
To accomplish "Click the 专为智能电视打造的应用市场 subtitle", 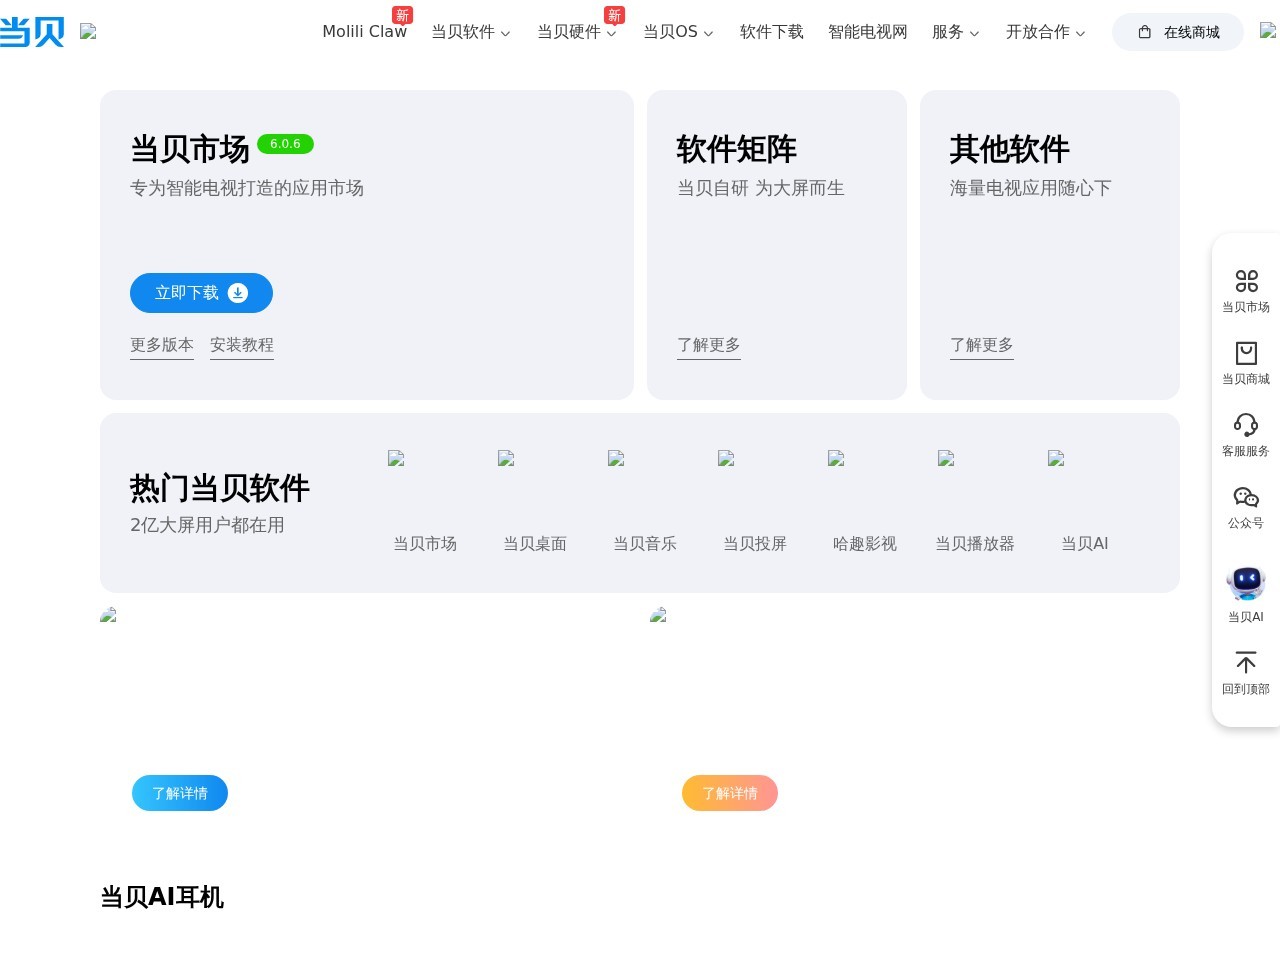I will (x=247, y=188).
